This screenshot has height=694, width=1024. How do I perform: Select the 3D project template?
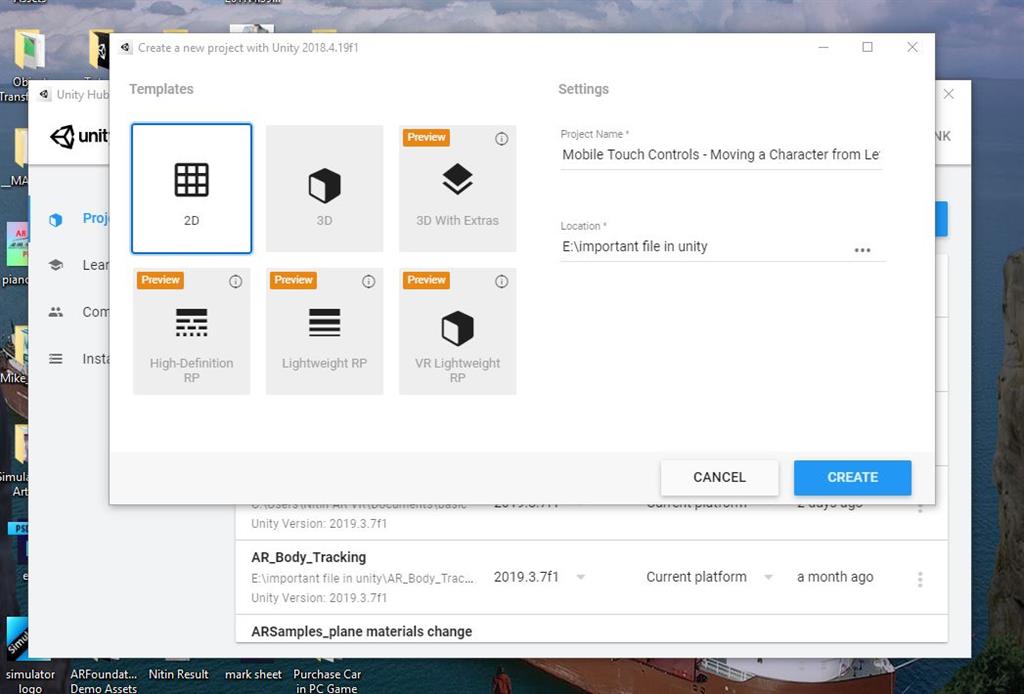click(324, 187)
